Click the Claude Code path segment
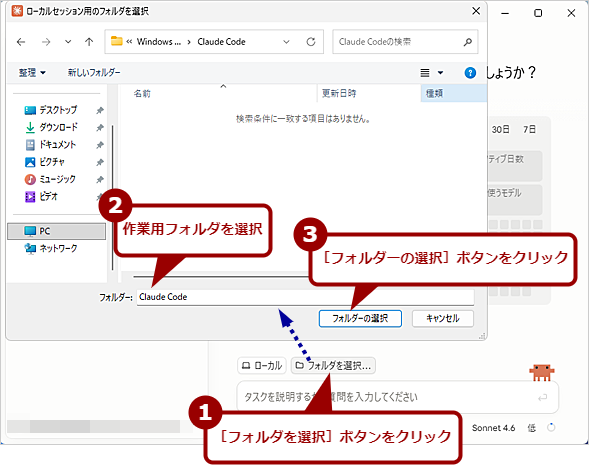589x465 pixels. 221,42
